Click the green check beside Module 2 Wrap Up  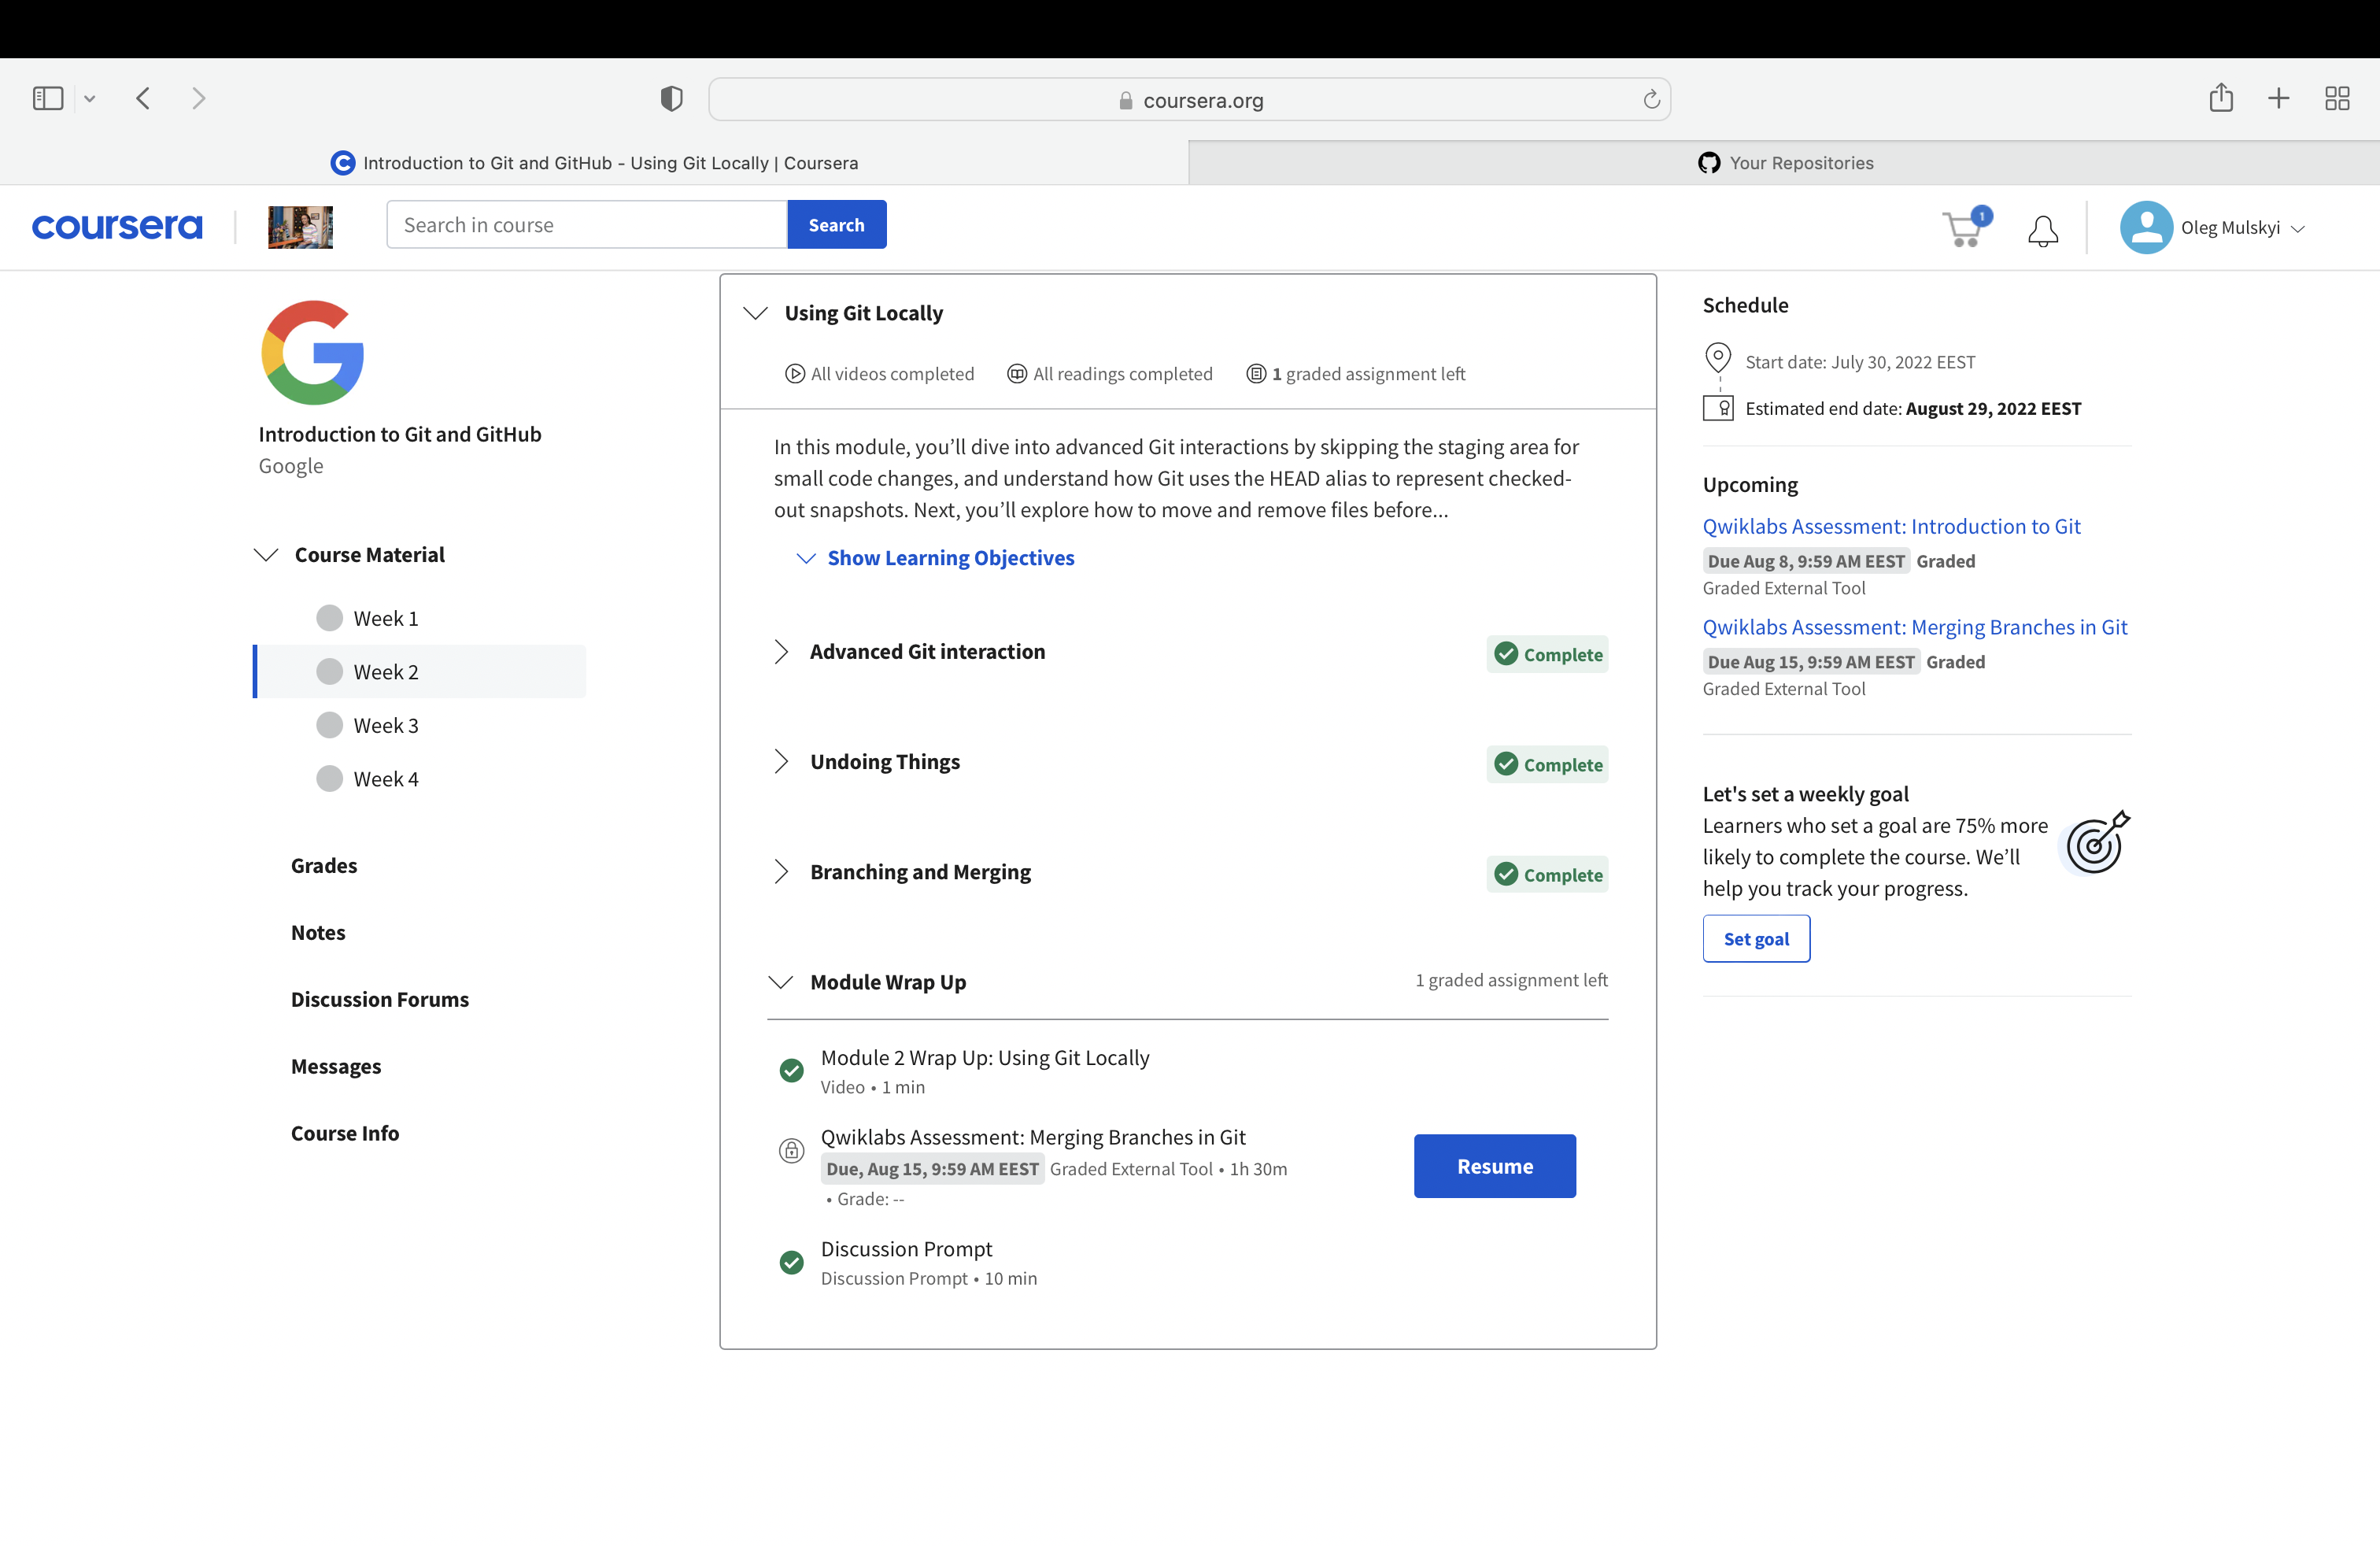(x=791, y=1071)
